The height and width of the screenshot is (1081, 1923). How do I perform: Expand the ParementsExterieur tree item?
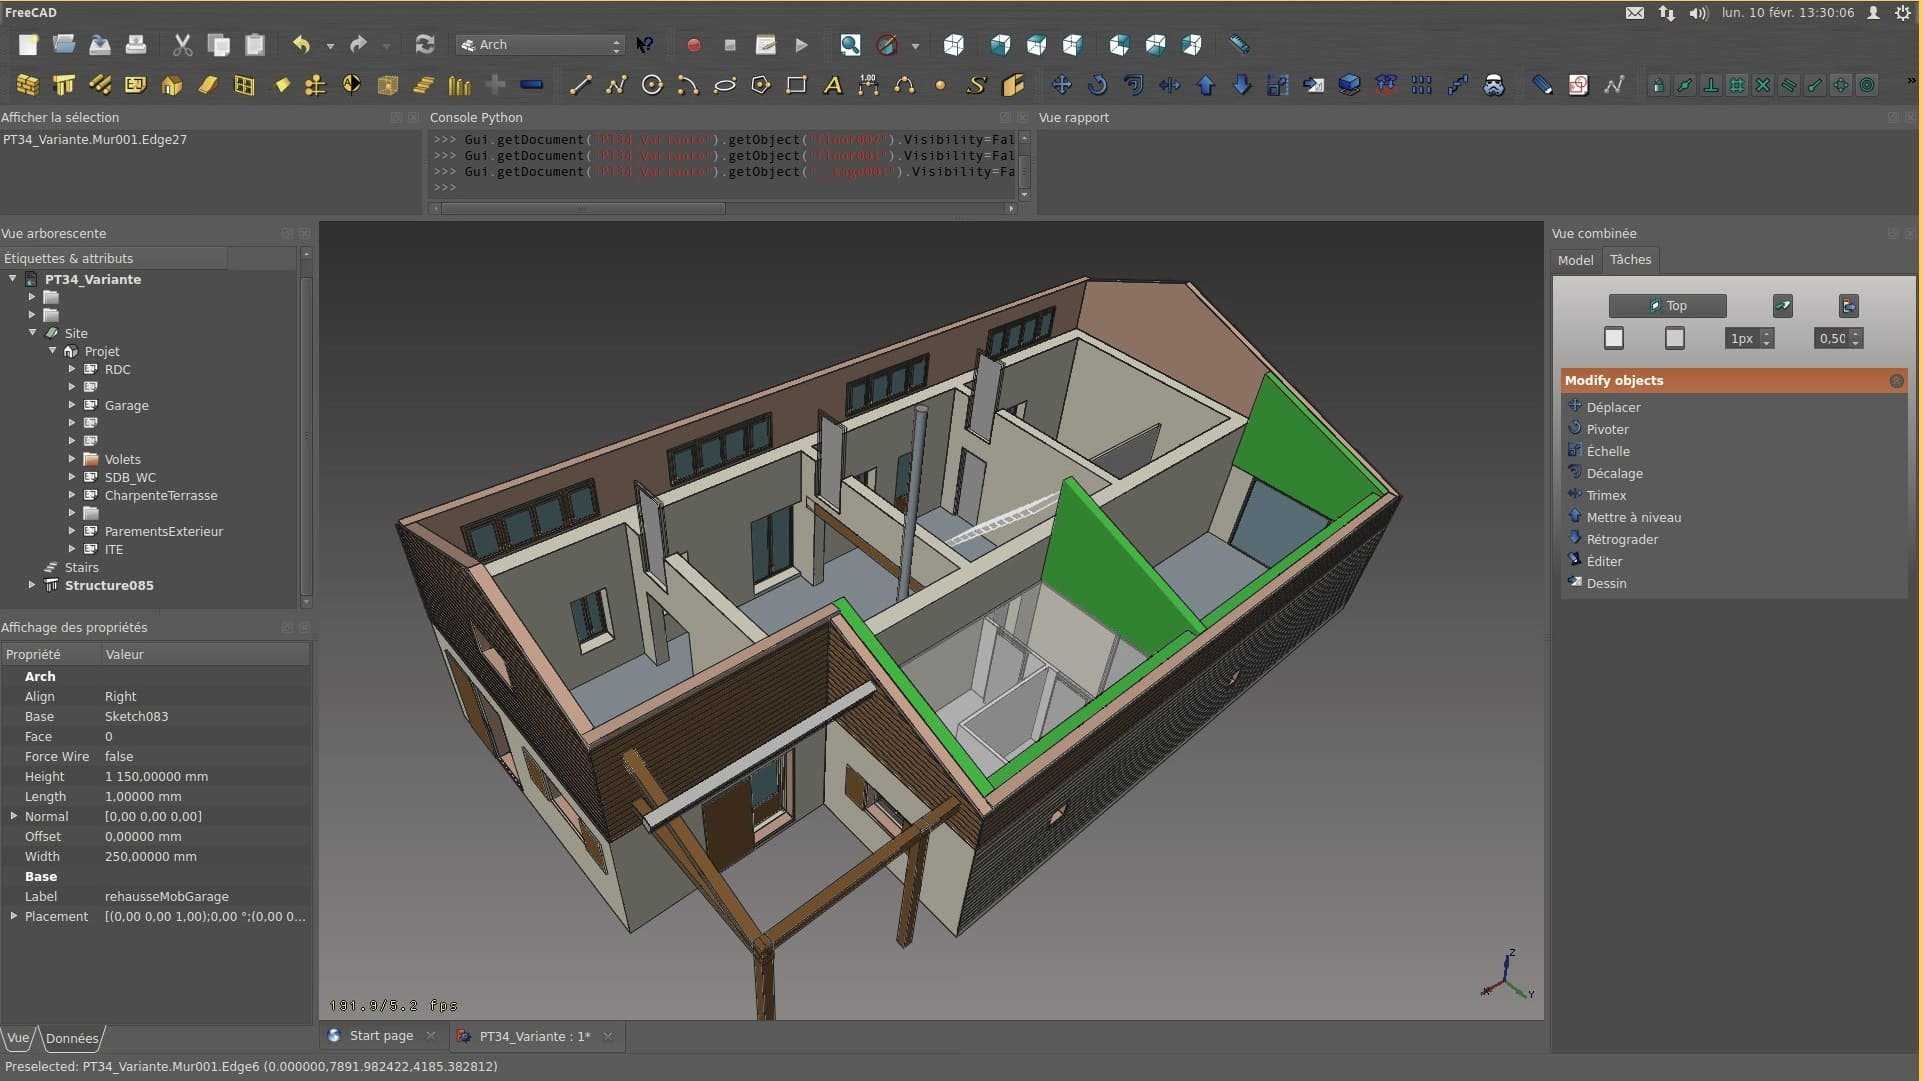coord(69,530)
